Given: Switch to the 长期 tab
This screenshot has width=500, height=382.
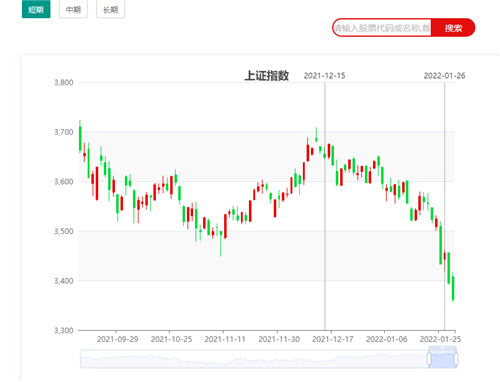Looking at the screenshot, I should [110, 9].
